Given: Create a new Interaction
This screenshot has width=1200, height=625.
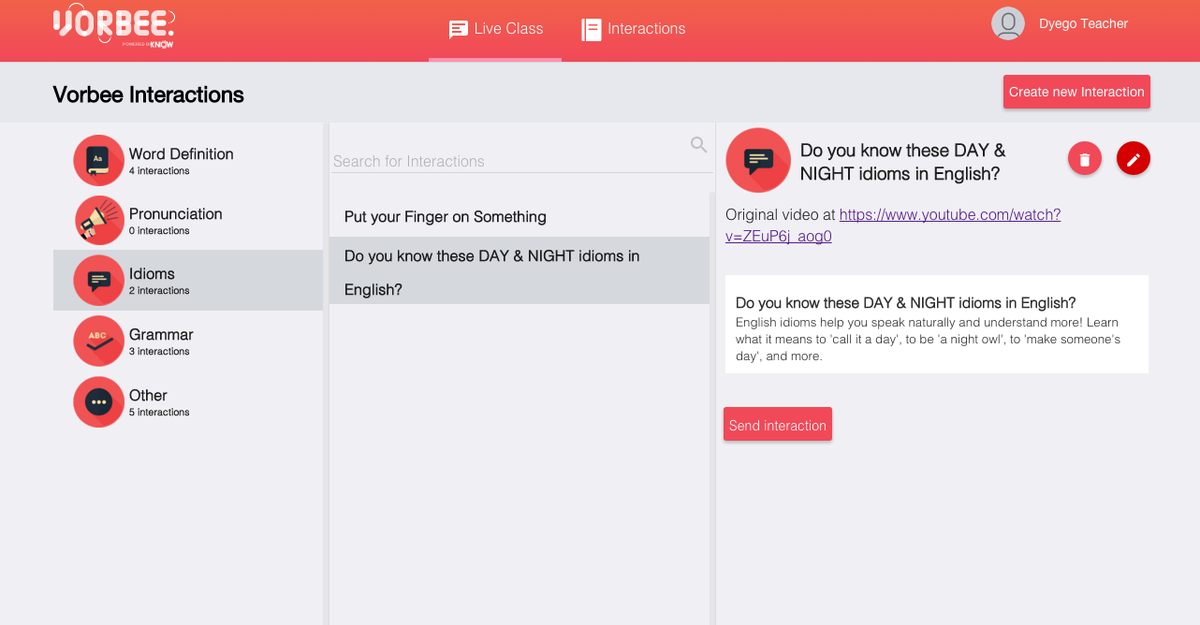Looking at the screenshot, I should [x=1077, y=91].
